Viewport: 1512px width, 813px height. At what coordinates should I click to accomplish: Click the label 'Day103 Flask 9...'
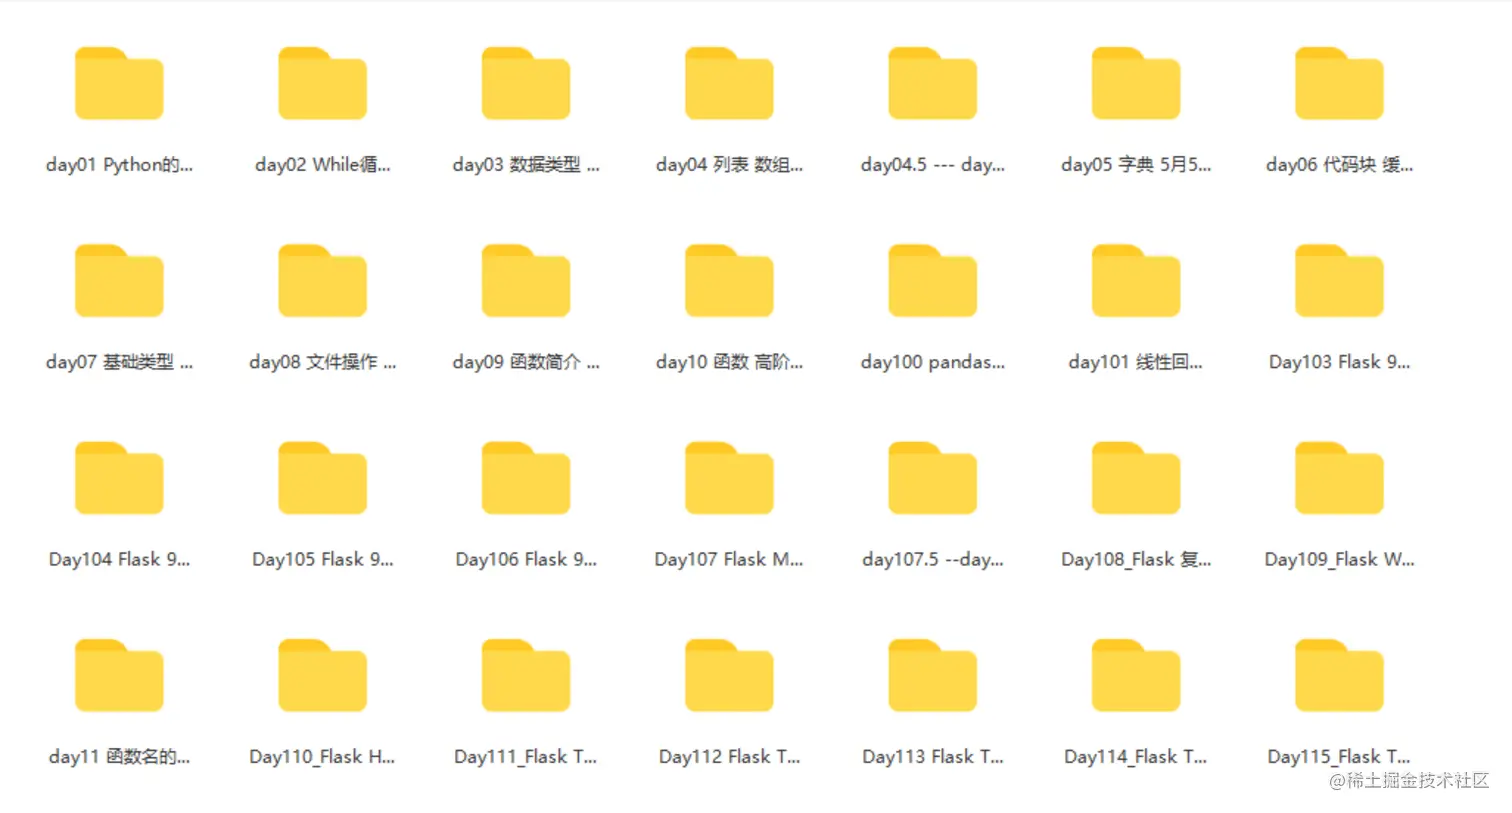(x=1339, y=362)
